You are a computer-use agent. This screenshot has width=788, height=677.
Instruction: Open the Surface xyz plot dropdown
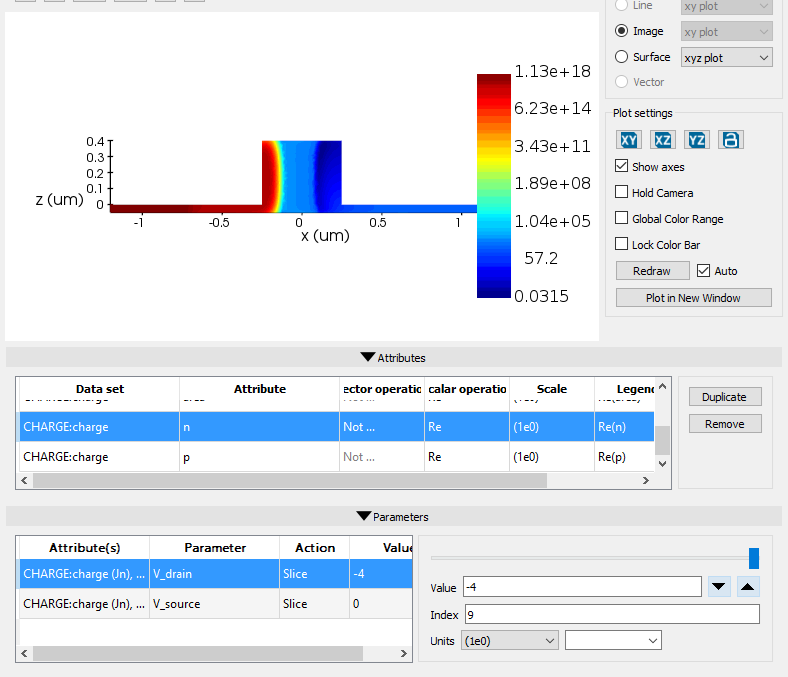click(x=727, y=58)
